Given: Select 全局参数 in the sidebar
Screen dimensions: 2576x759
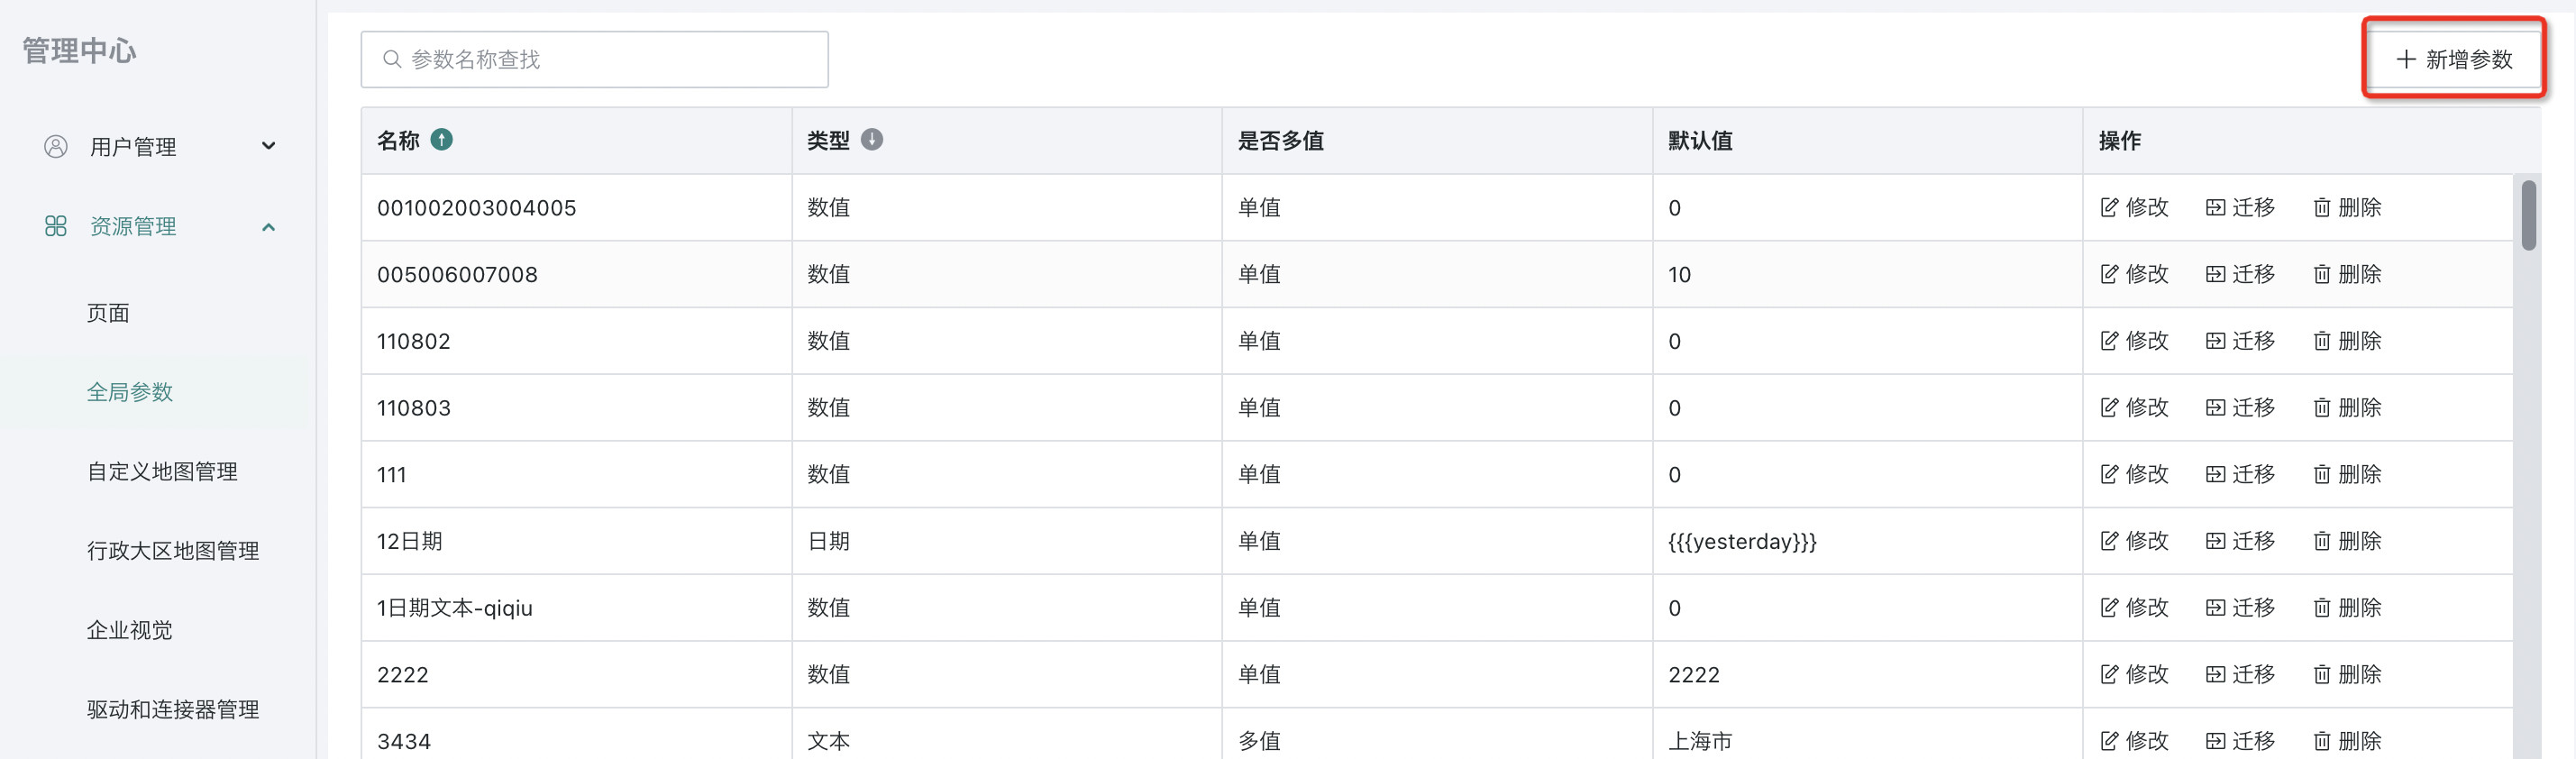Looking at the screenshot, I should tap(130, 392).
